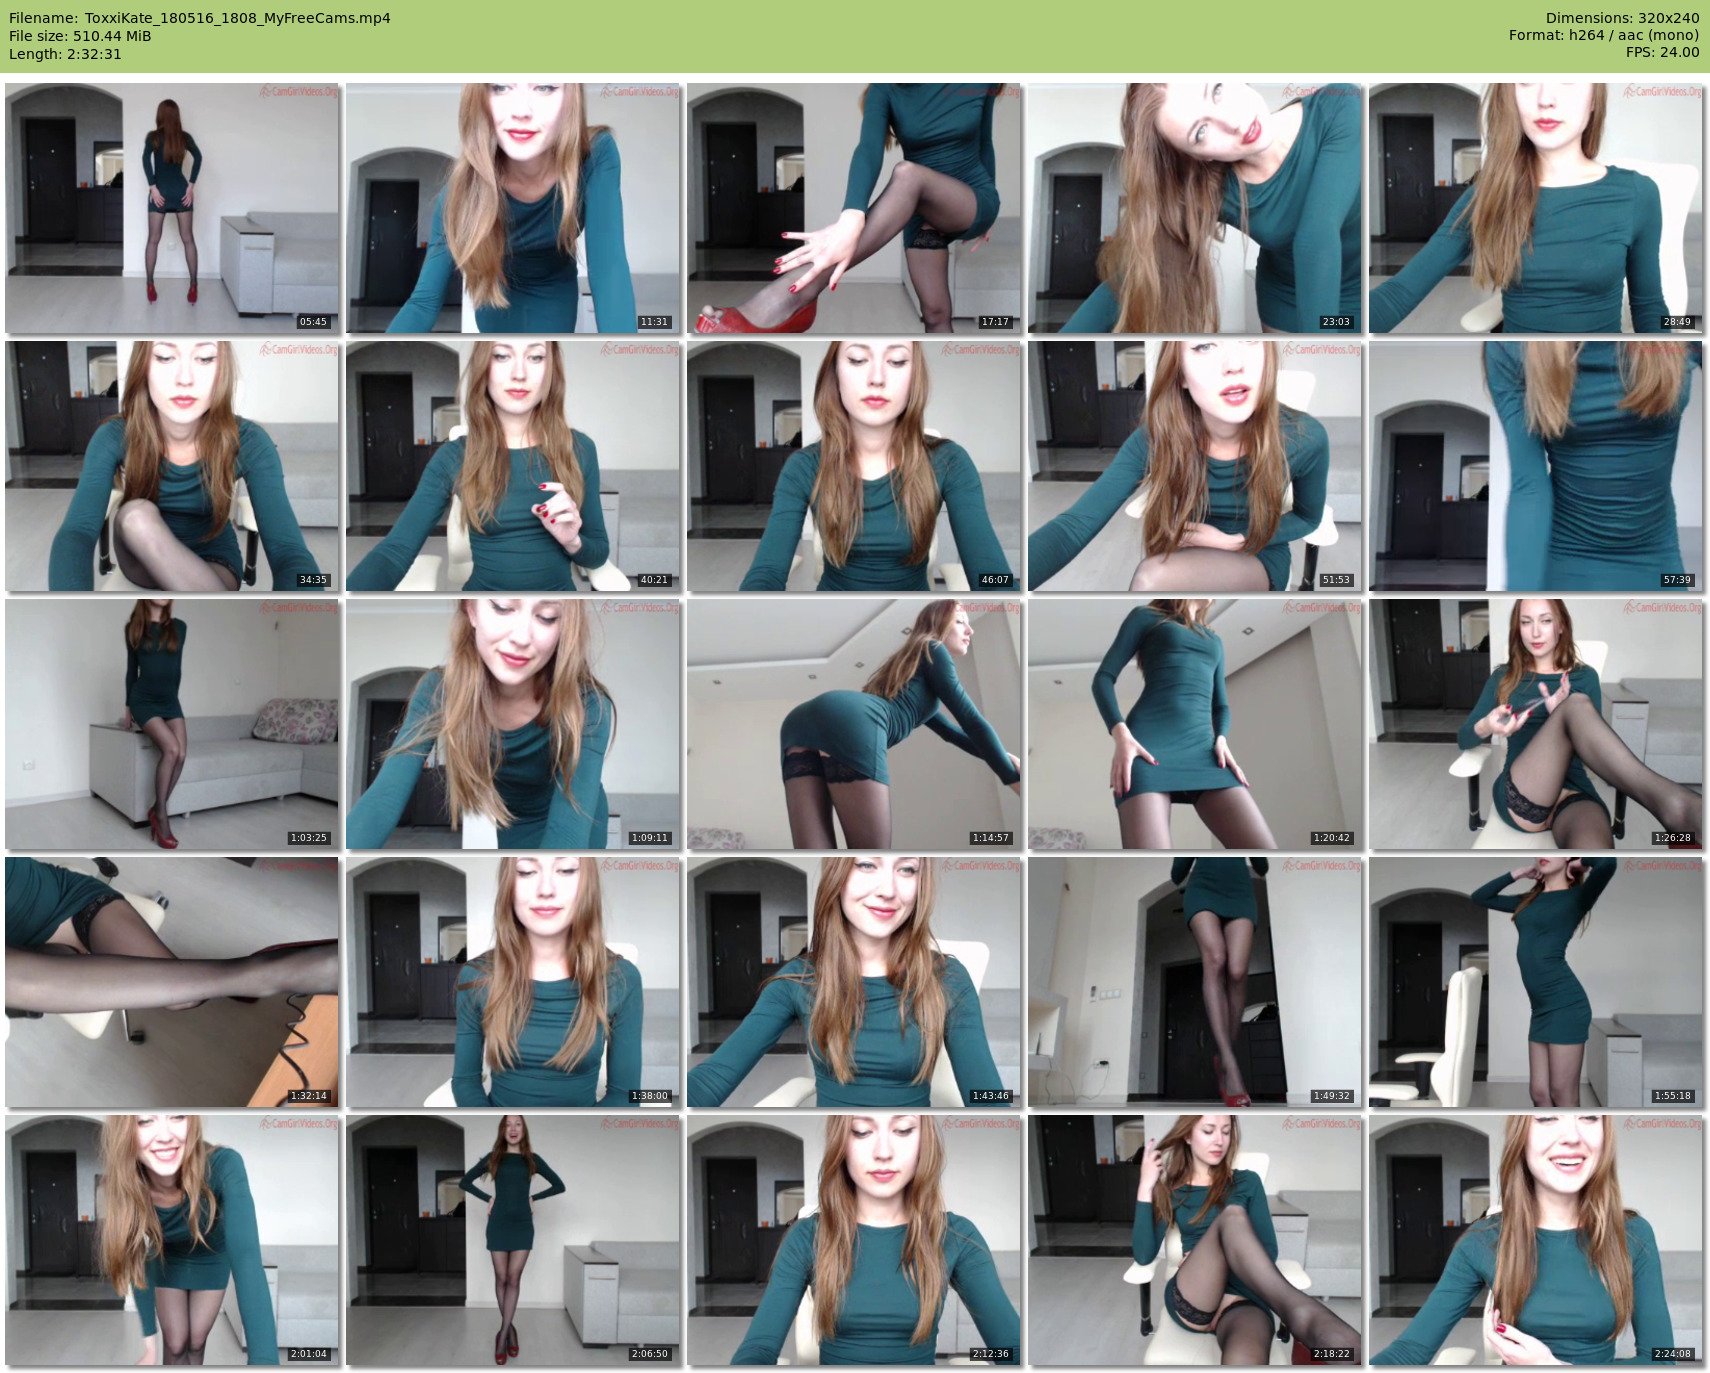The width and height of the screenshot is (1710, 1373).
Task: Click the thumbnail marked 40:21
Action: (x=513, y=466)
